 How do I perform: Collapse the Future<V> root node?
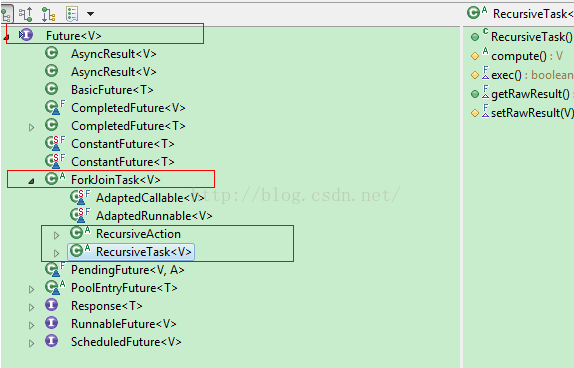coord(7,37)
